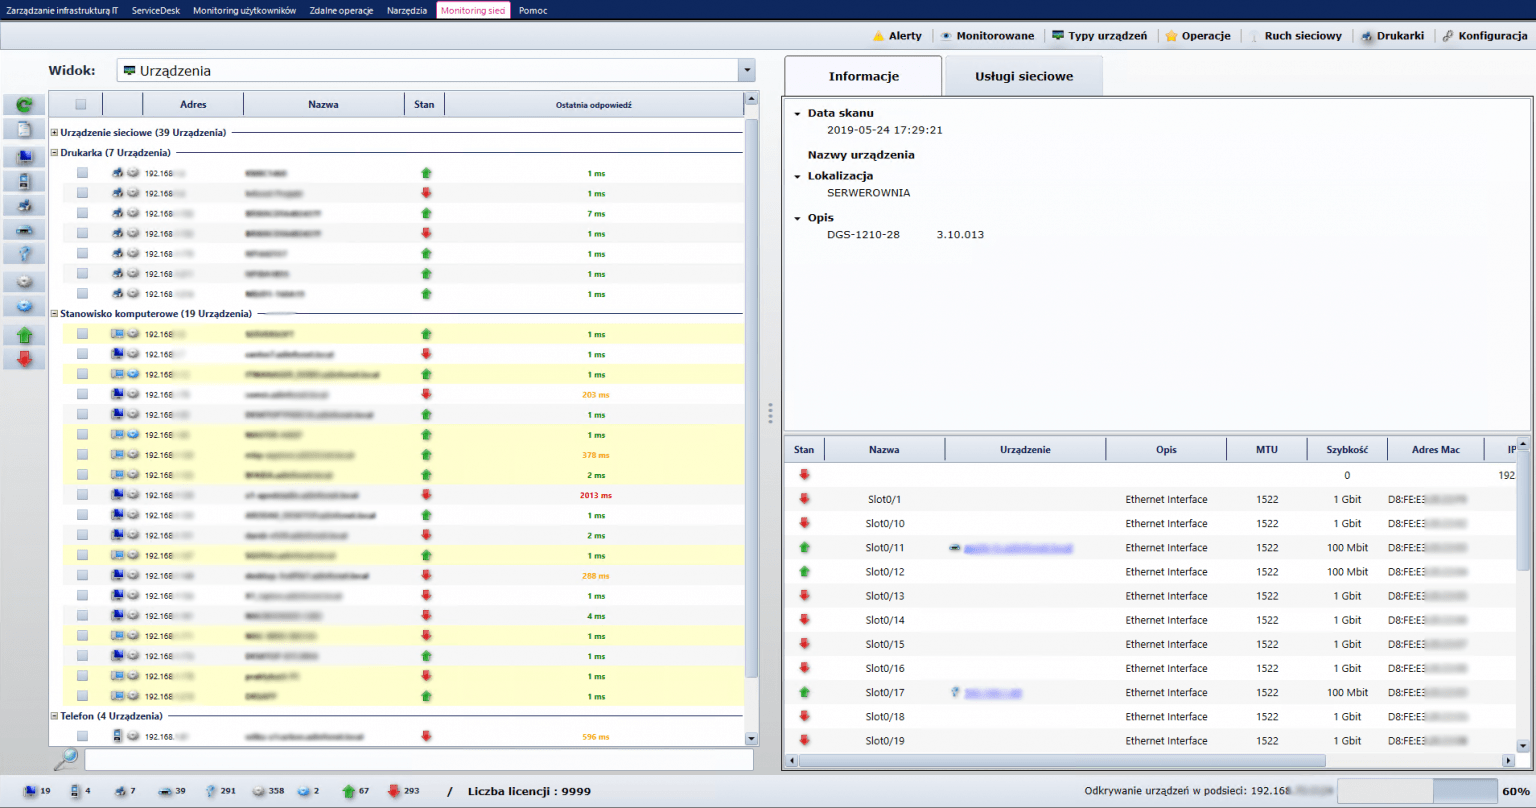Collapse the Drukarka device group
The image size is (1536, 808).
(56, 152)
